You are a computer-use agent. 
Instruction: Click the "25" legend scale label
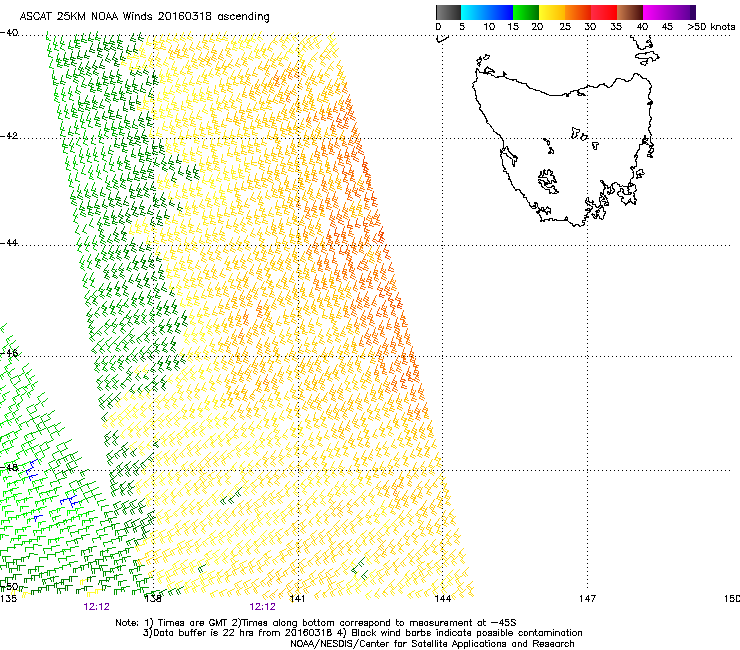point(565,27)
